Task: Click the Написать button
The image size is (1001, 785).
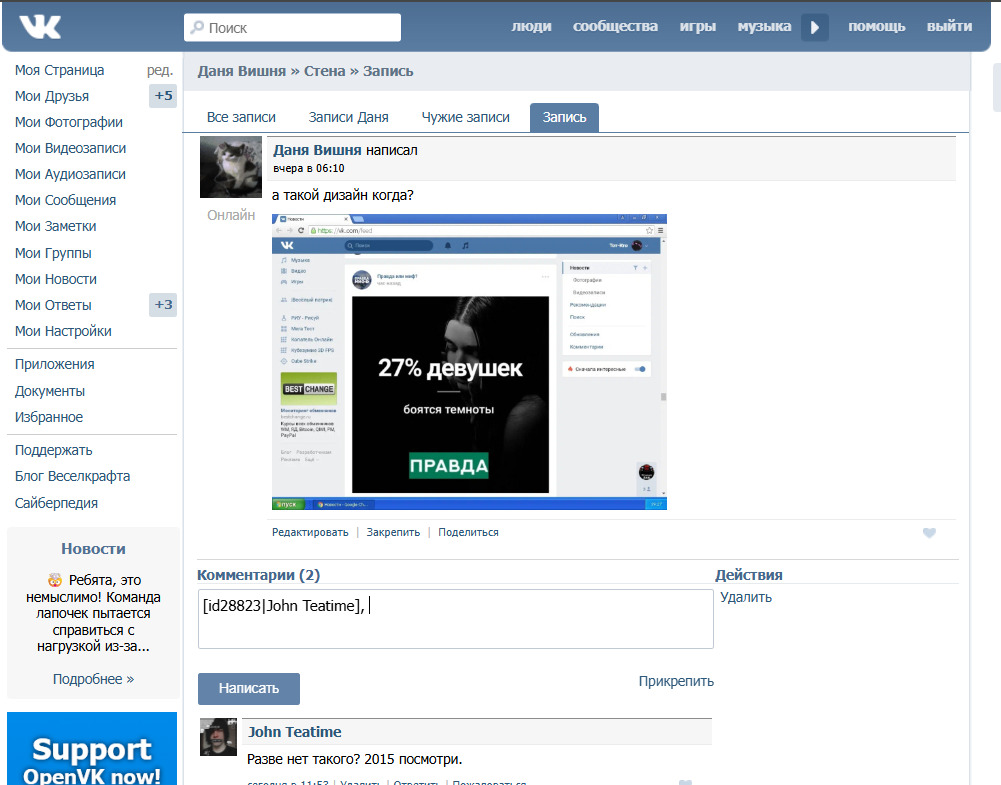Action: pos(249,689)
